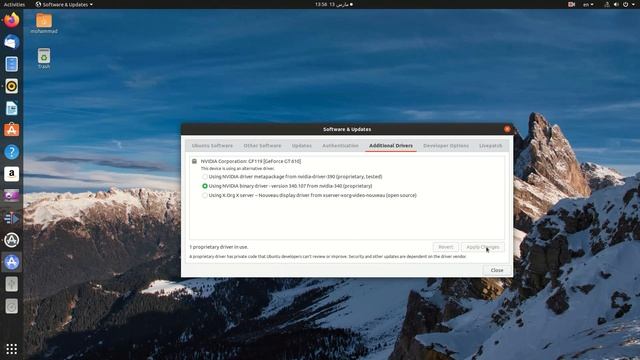Open the power icon in top bar

pyautogui.click(x=625, y=4)
